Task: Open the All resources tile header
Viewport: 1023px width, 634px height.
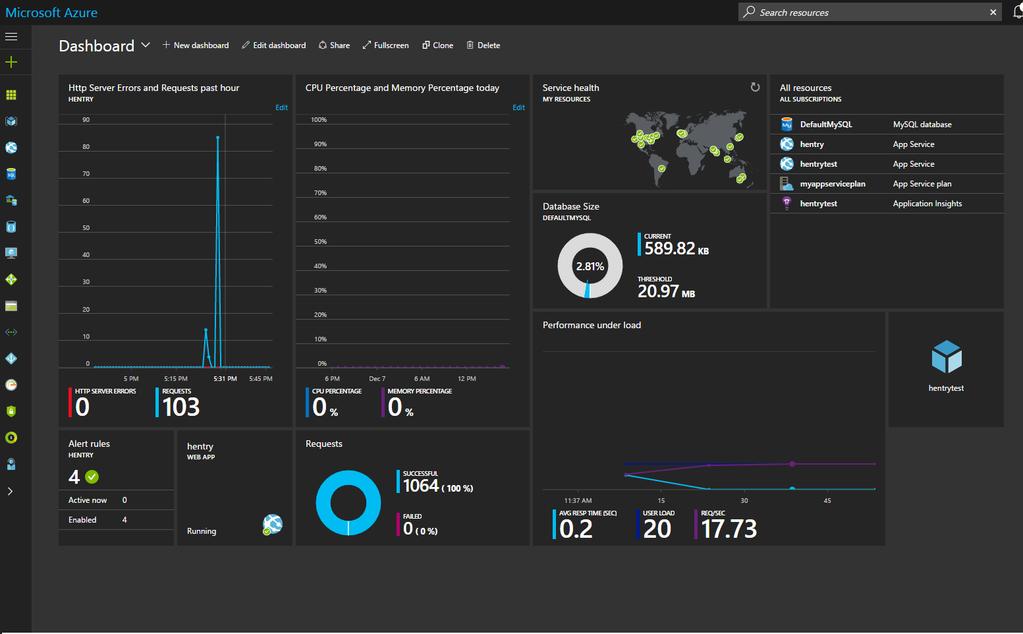Action: coord(810,93)
